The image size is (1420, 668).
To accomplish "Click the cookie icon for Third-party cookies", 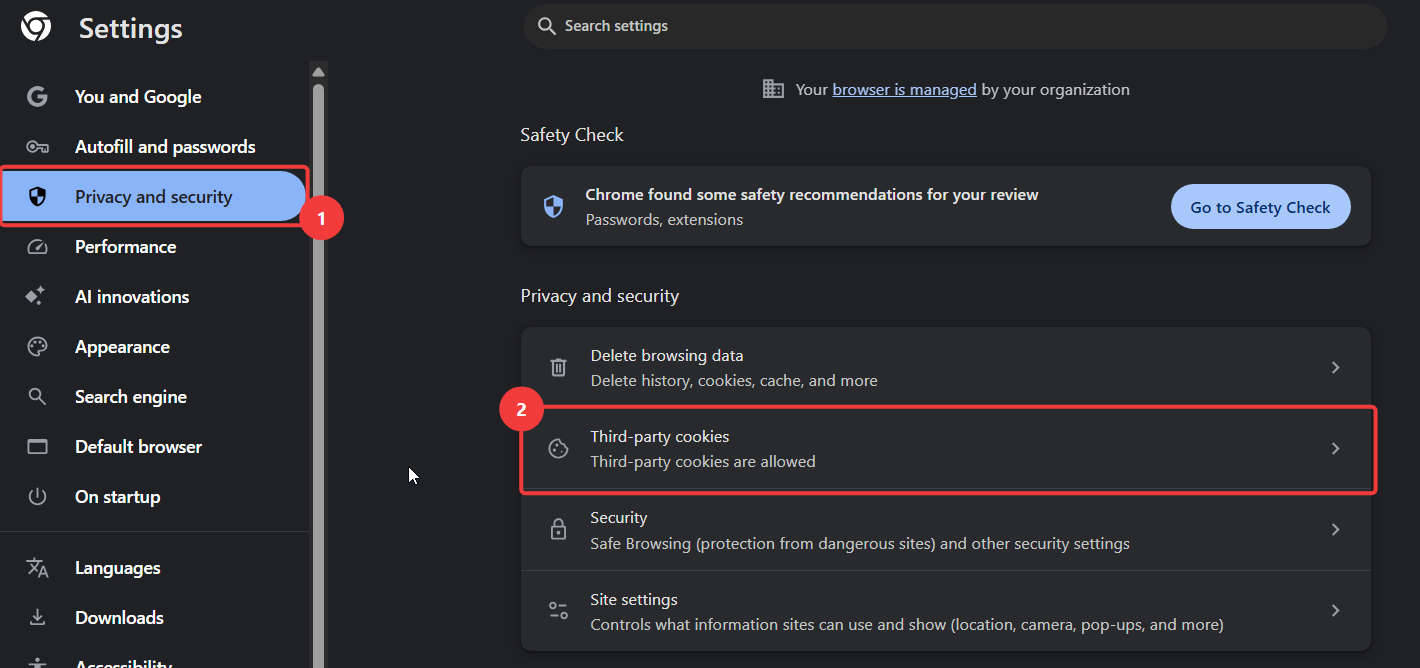I will pyautogui.click(x=559, y=449).
